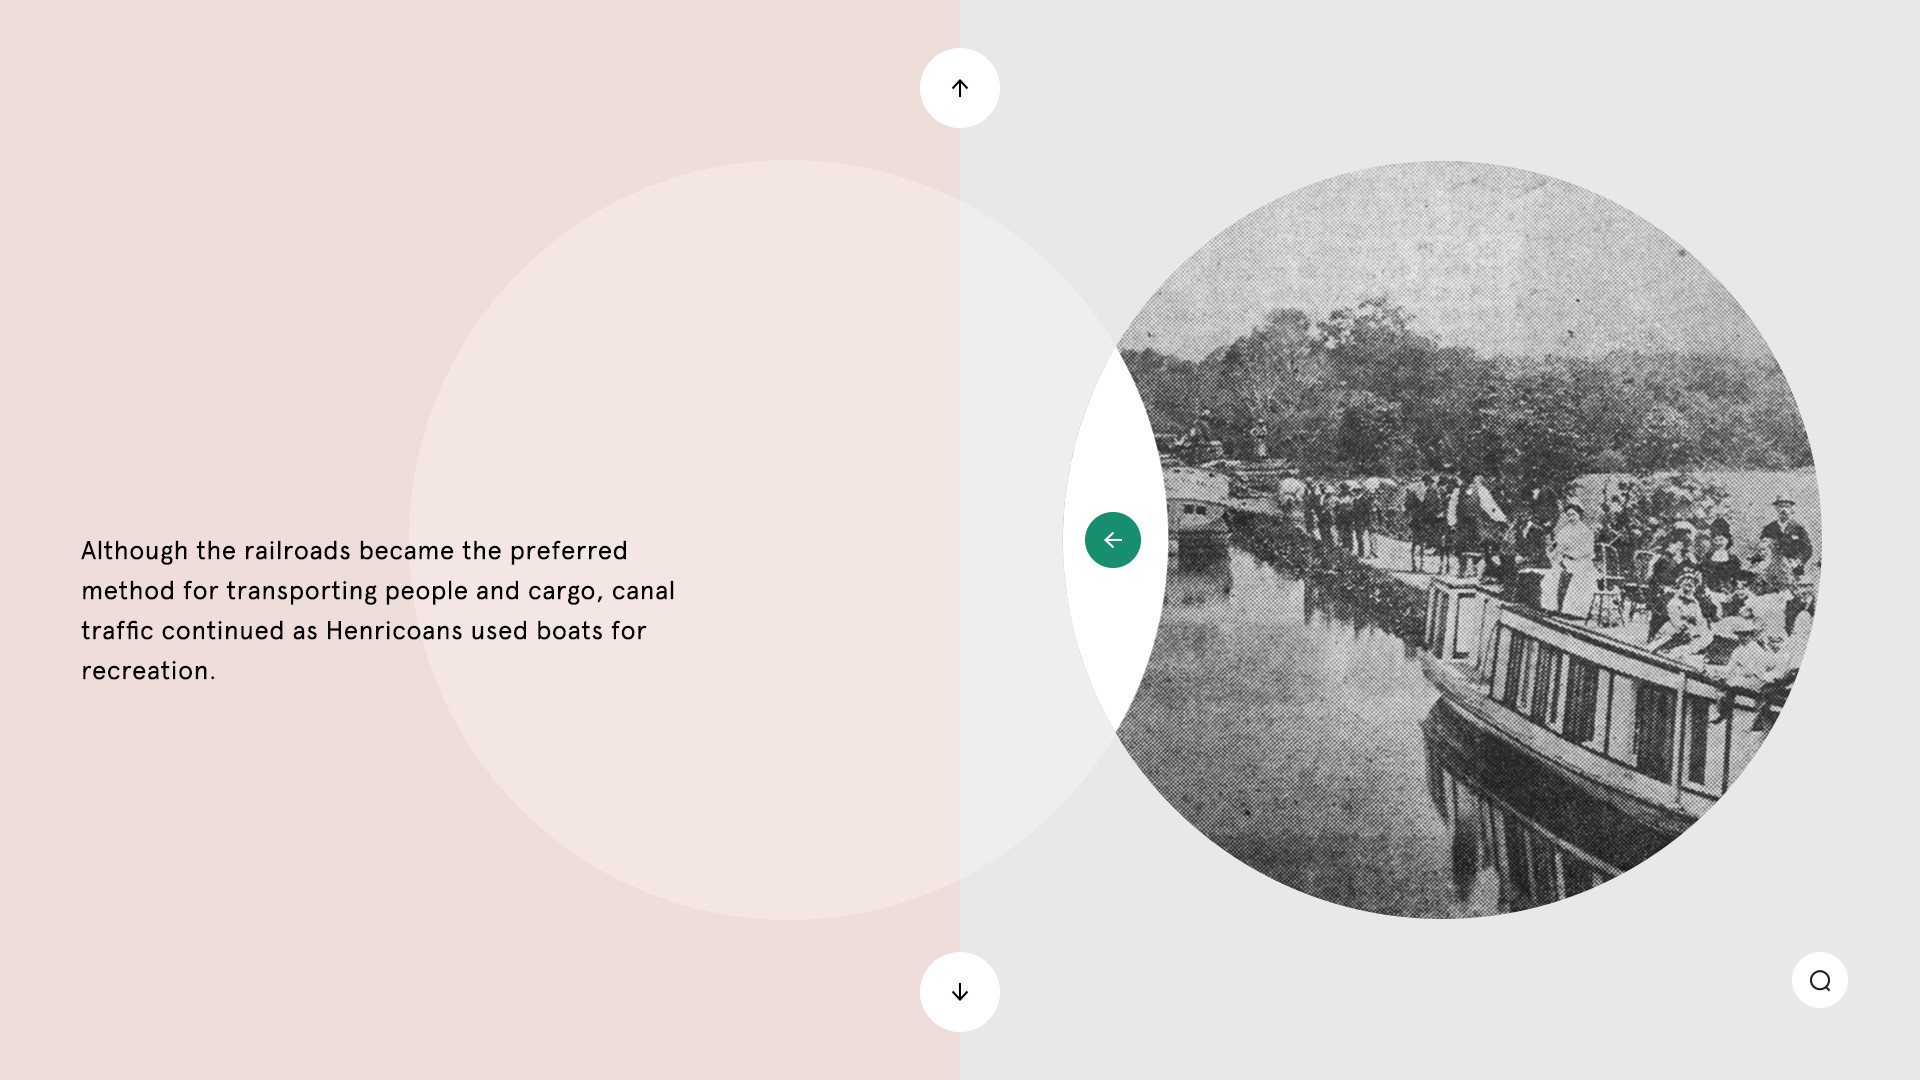1920x1080 pixels.
Task: Click the green left arrow button
Action: click(1113, 540)
